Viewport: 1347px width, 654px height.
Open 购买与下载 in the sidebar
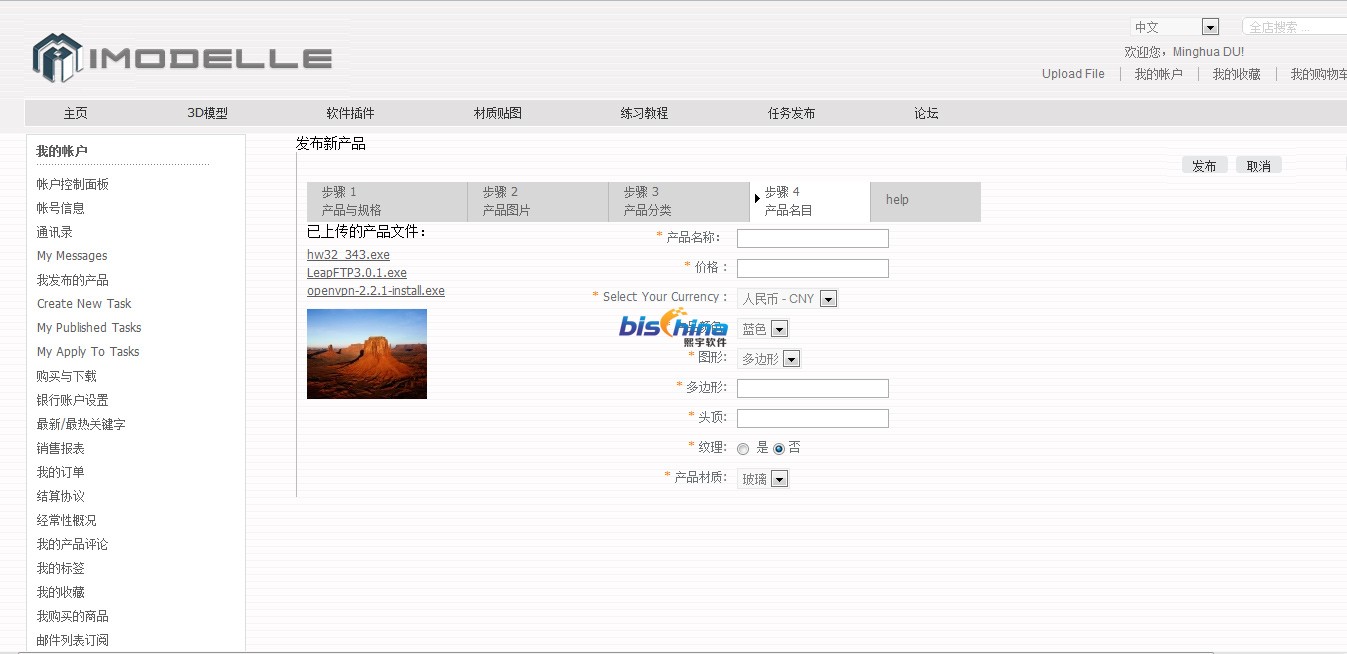tap(67, 376)
